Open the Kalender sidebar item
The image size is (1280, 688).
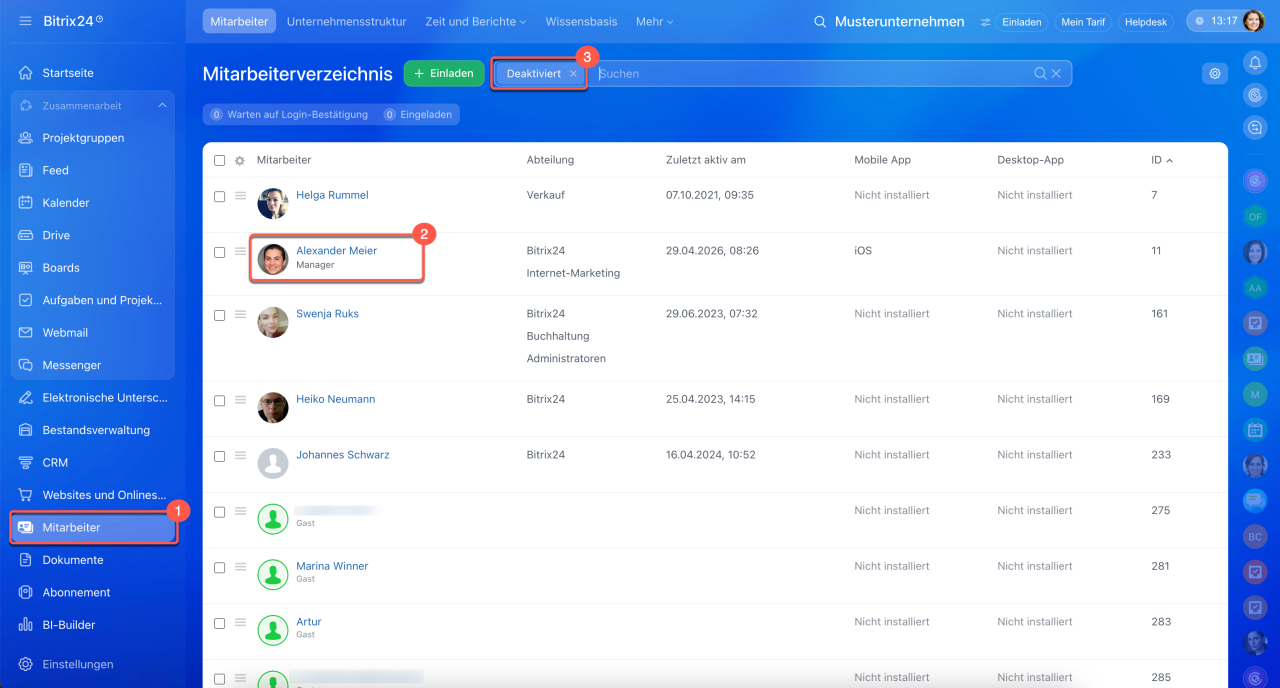click(x=66, y=203)
